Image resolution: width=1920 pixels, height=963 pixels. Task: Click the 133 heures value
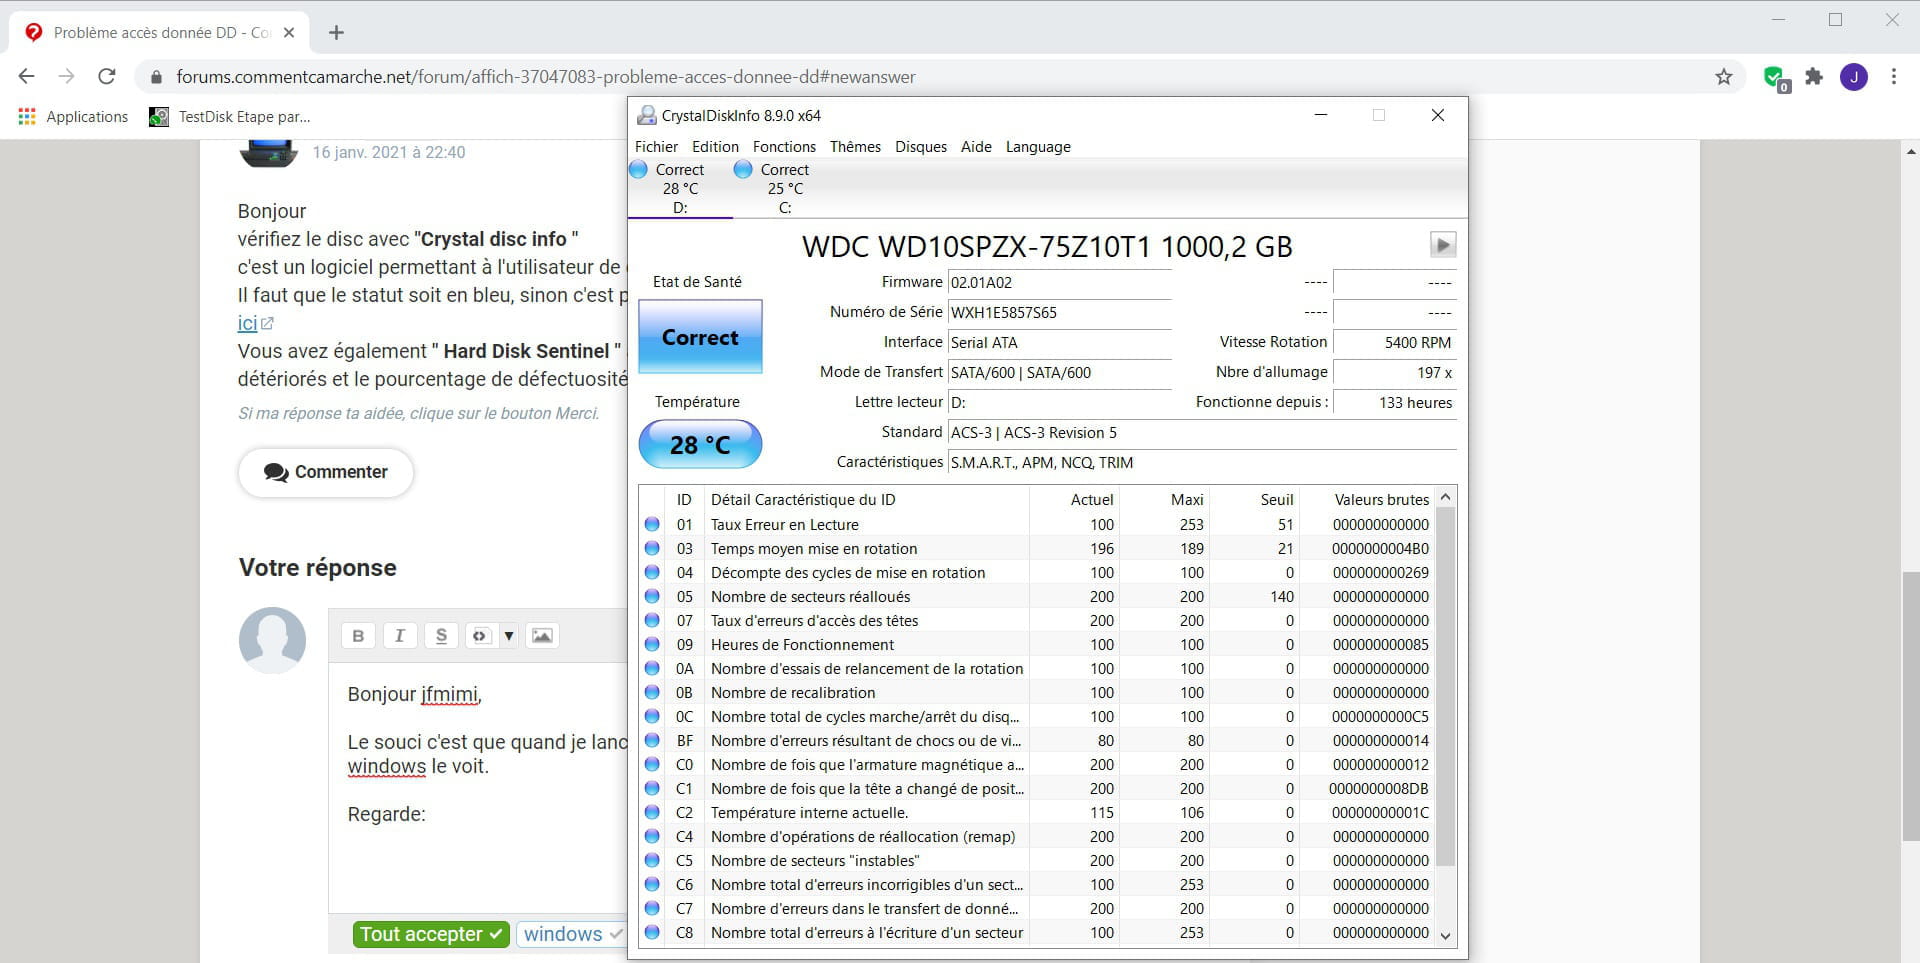[x=1394, y=402]
